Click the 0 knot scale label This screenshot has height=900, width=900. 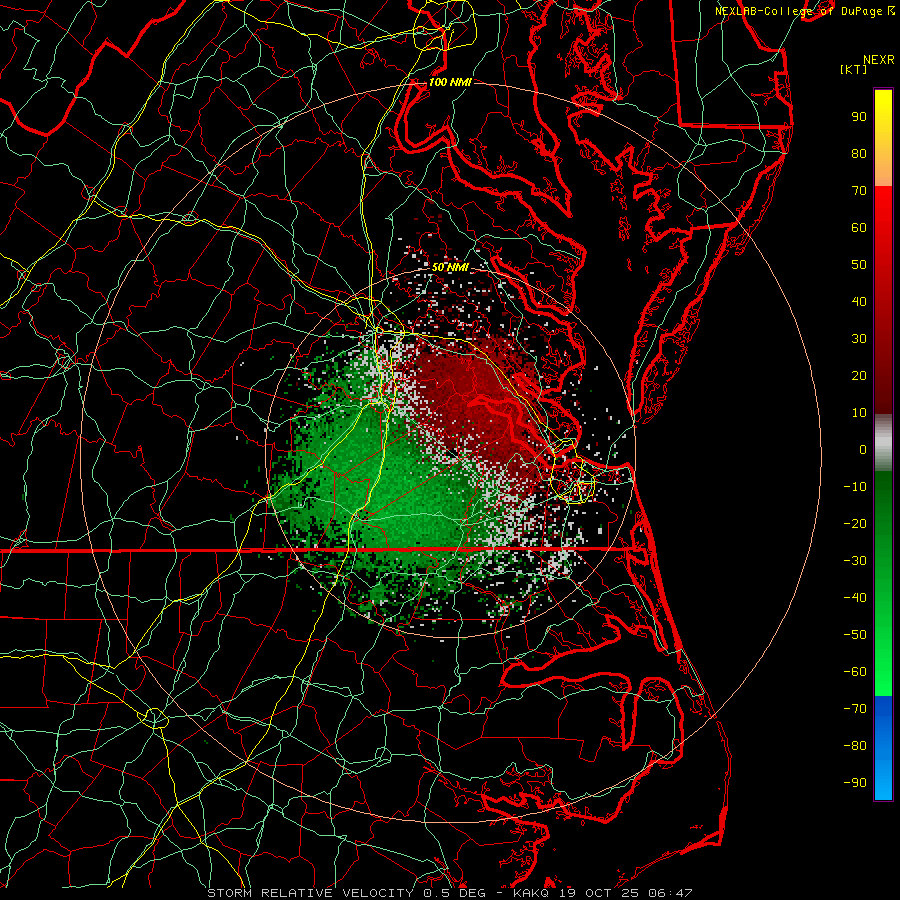[x=863, y=450]
